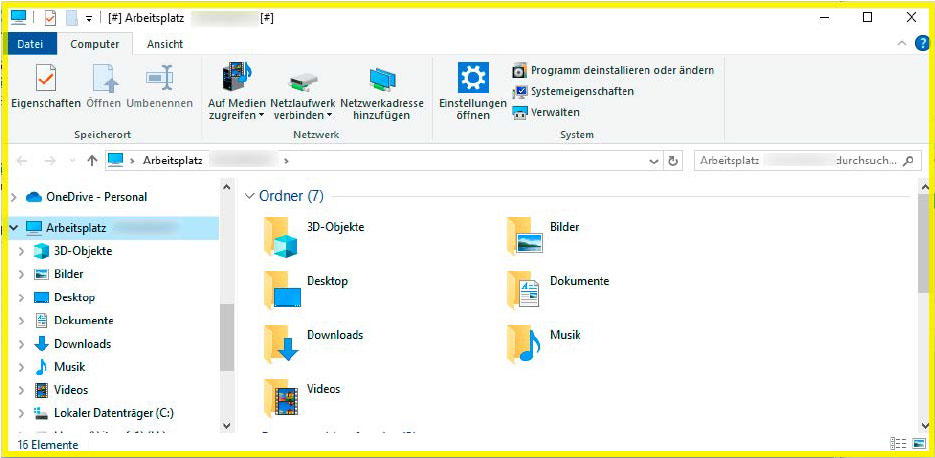This screenshot has height=458, width=935.
Task: Open the Datei menu tab
Action: [x=31, y=44]
